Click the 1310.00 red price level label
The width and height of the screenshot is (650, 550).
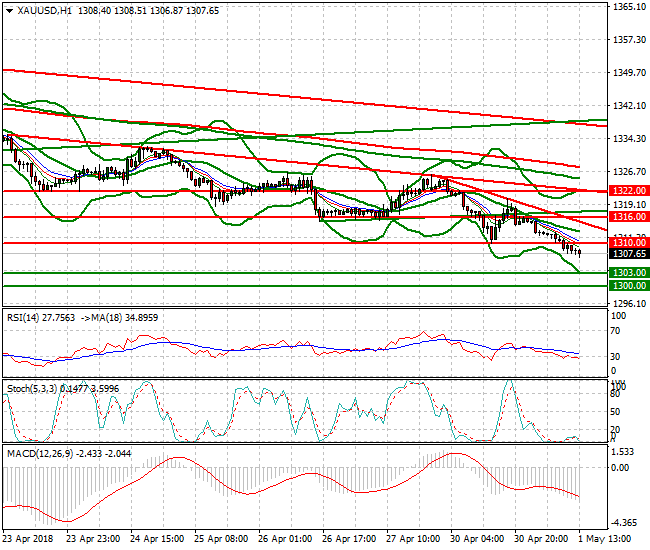click(629, 243)
